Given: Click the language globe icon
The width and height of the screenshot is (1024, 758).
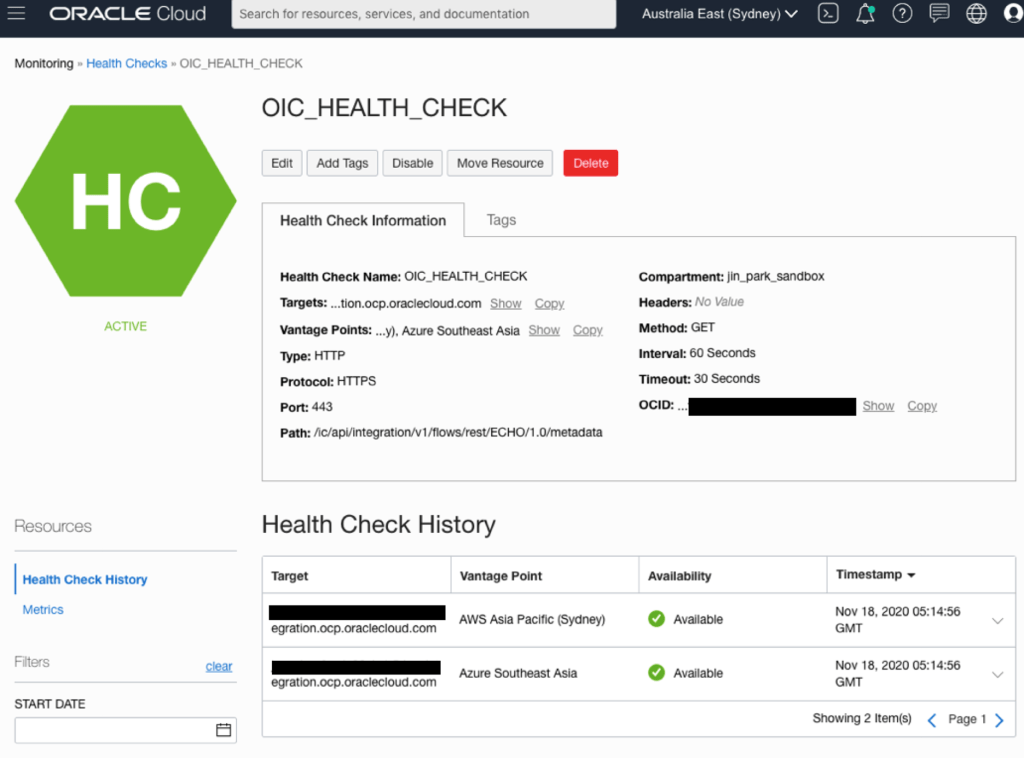Looking at the screenshot, I should [x=977, y=14].
